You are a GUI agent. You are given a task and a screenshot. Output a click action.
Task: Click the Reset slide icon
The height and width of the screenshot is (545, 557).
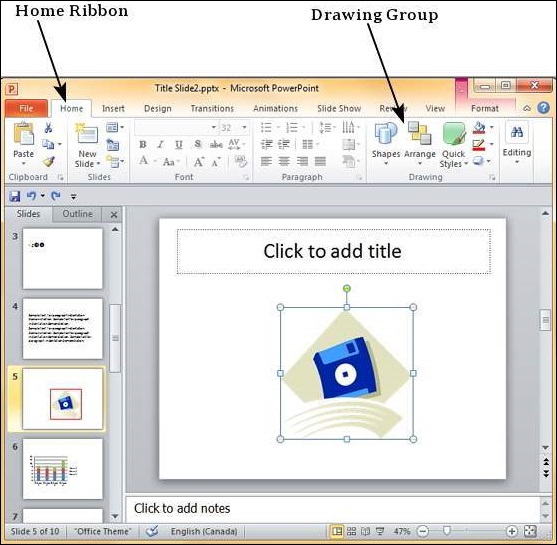tap(113, 145)
